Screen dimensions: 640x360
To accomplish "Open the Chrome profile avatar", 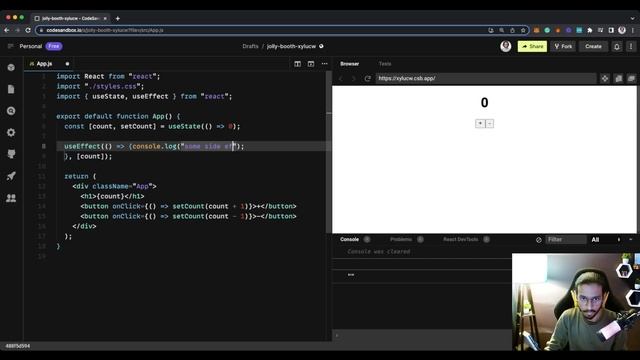I will (x=622, y=30).
